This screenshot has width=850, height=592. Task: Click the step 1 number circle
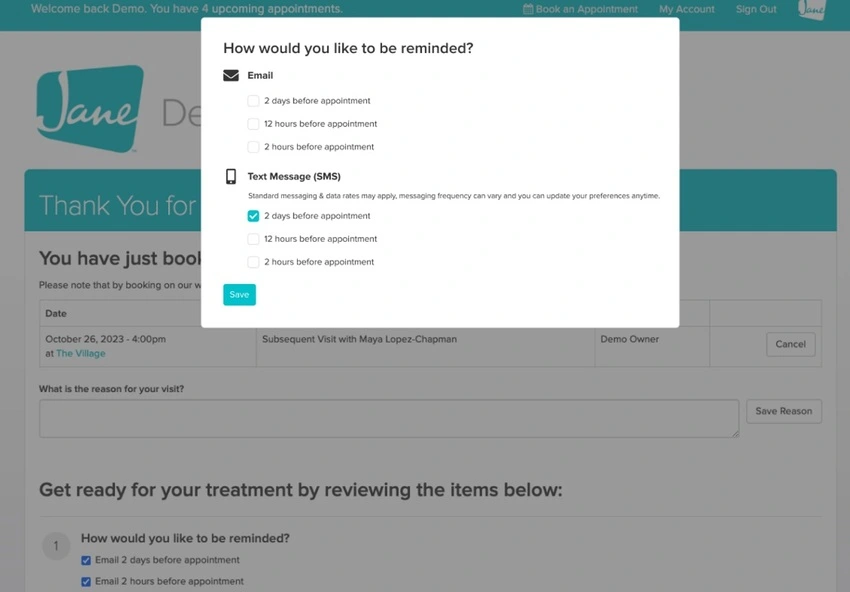(56, 546)
